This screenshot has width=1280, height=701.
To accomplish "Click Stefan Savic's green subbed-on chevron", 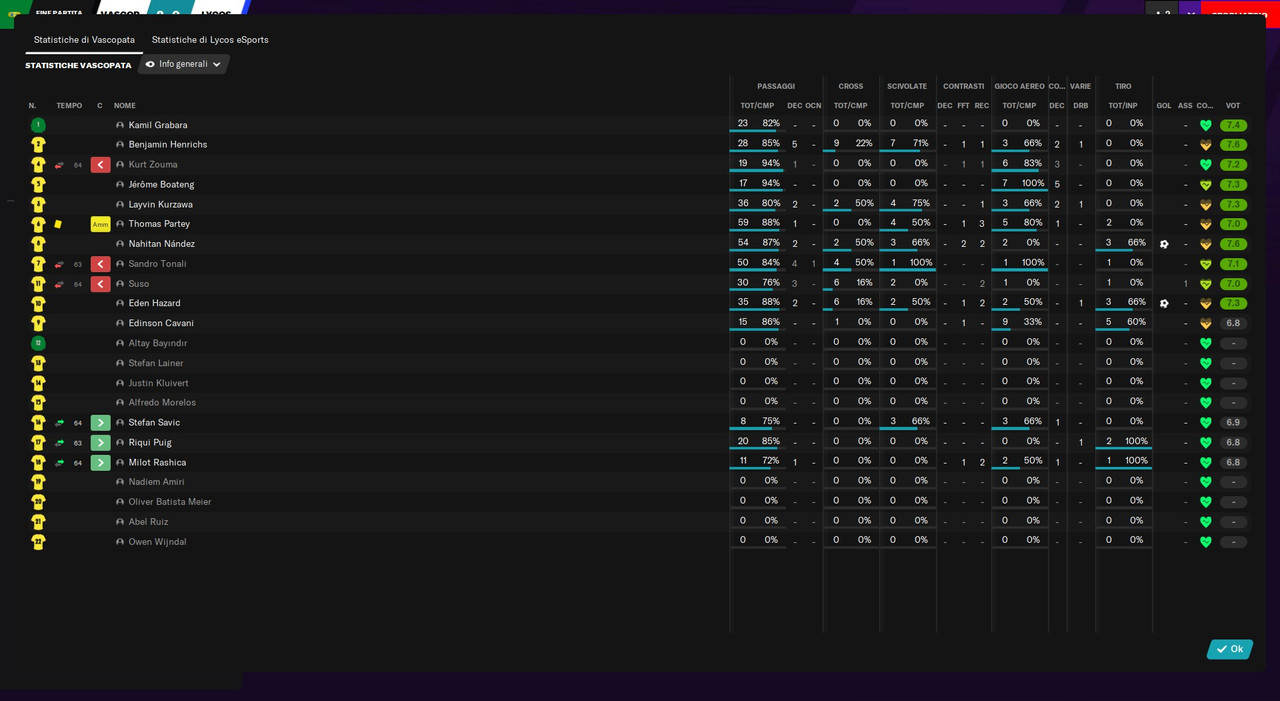I will pyautogui.click(x=100, y=423).
